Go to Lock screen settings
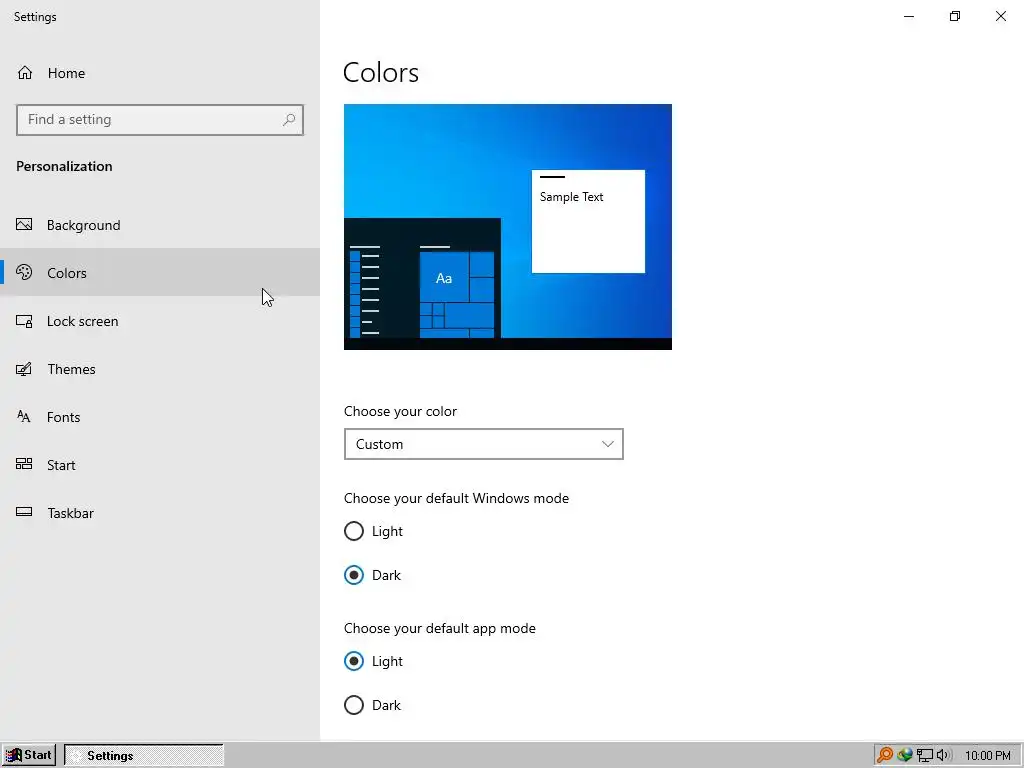1024x768 pixels. (160, 321)
